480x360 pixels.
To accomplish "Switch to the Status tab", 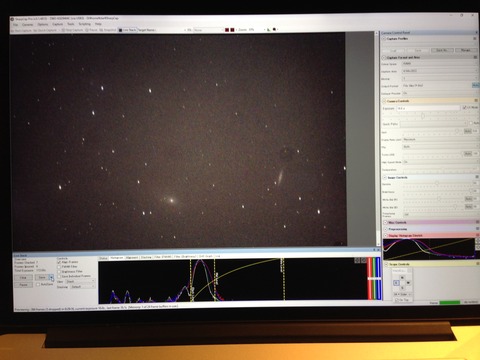I will pos(103,258).
